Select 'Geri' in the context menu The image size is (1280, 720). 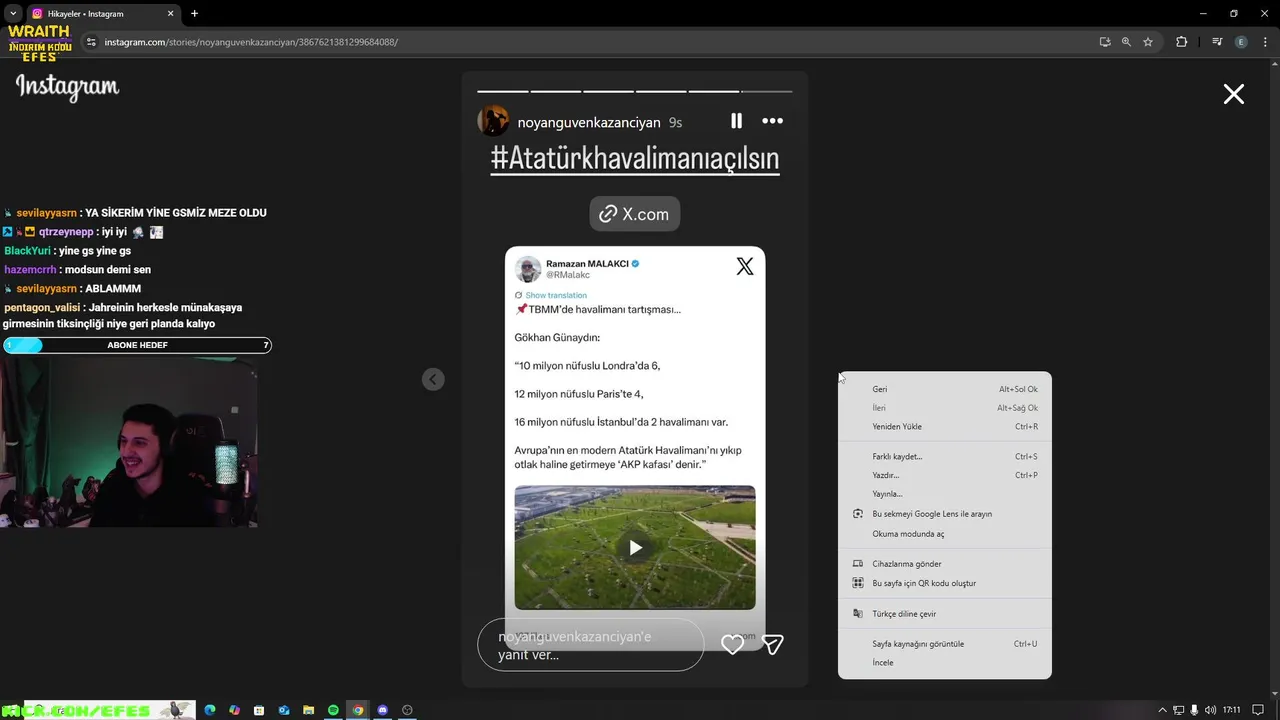coord(945,389)
